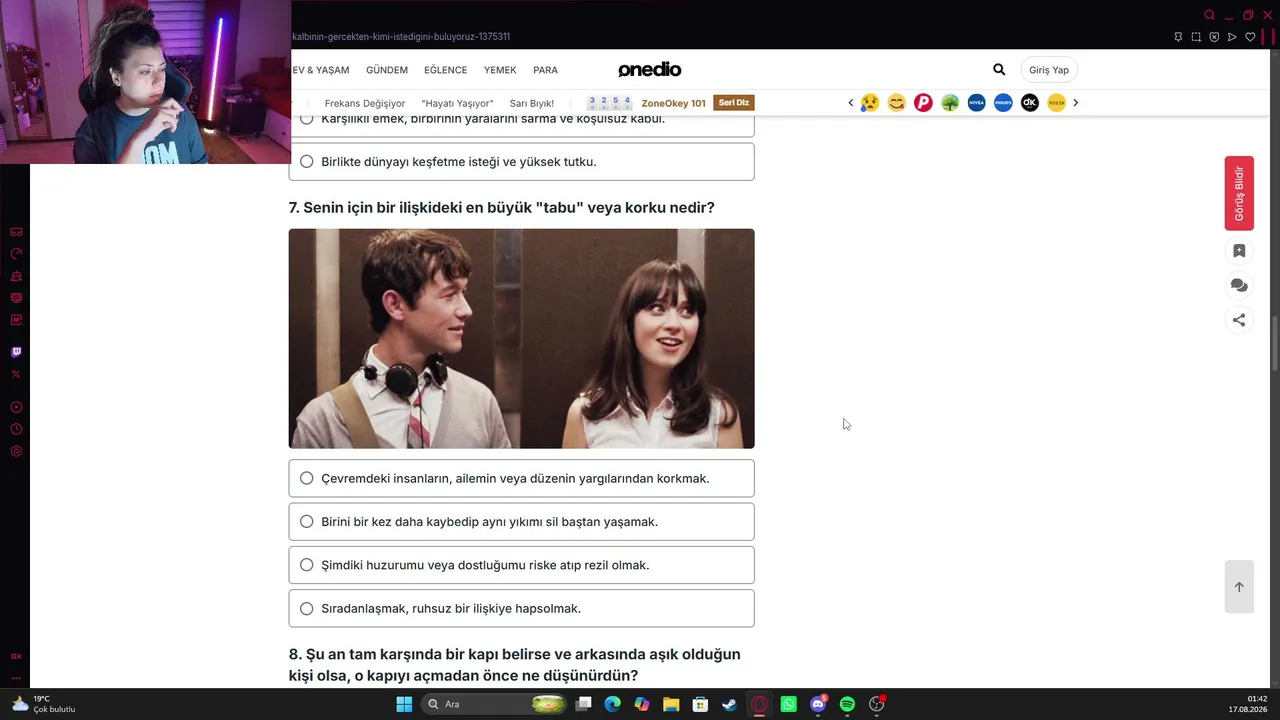Click the Windows Start button
The height and width of the screenshot is (720, 1280).
(x=404, y=704)
